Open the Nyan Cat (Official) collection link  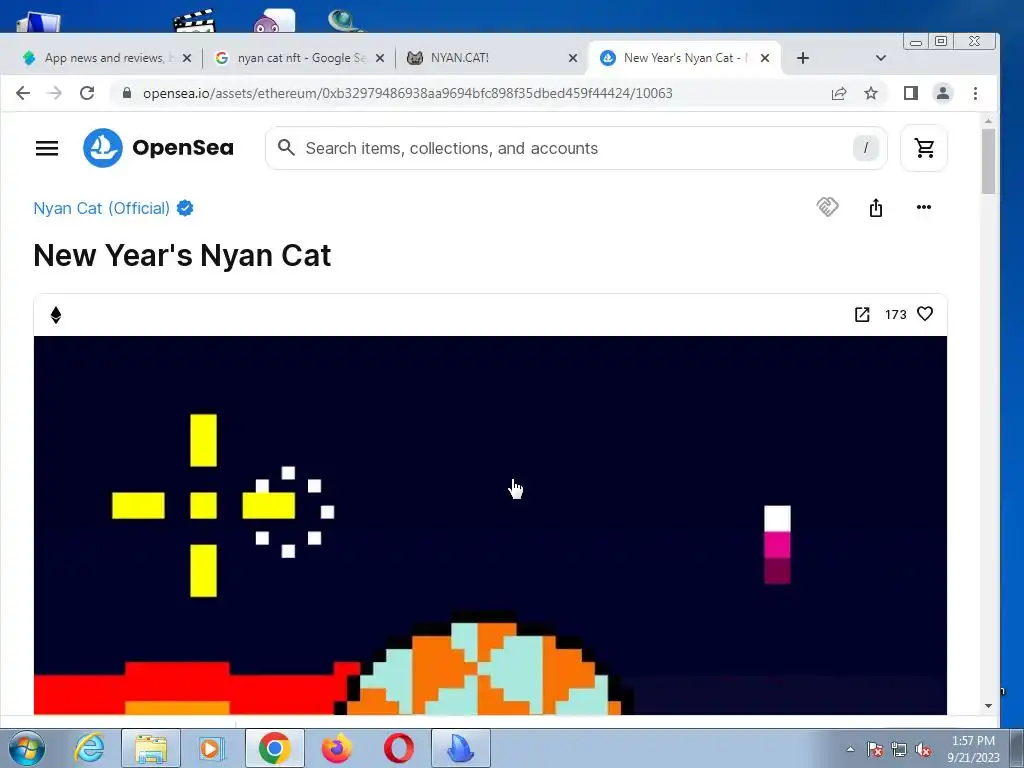(101, 208)
